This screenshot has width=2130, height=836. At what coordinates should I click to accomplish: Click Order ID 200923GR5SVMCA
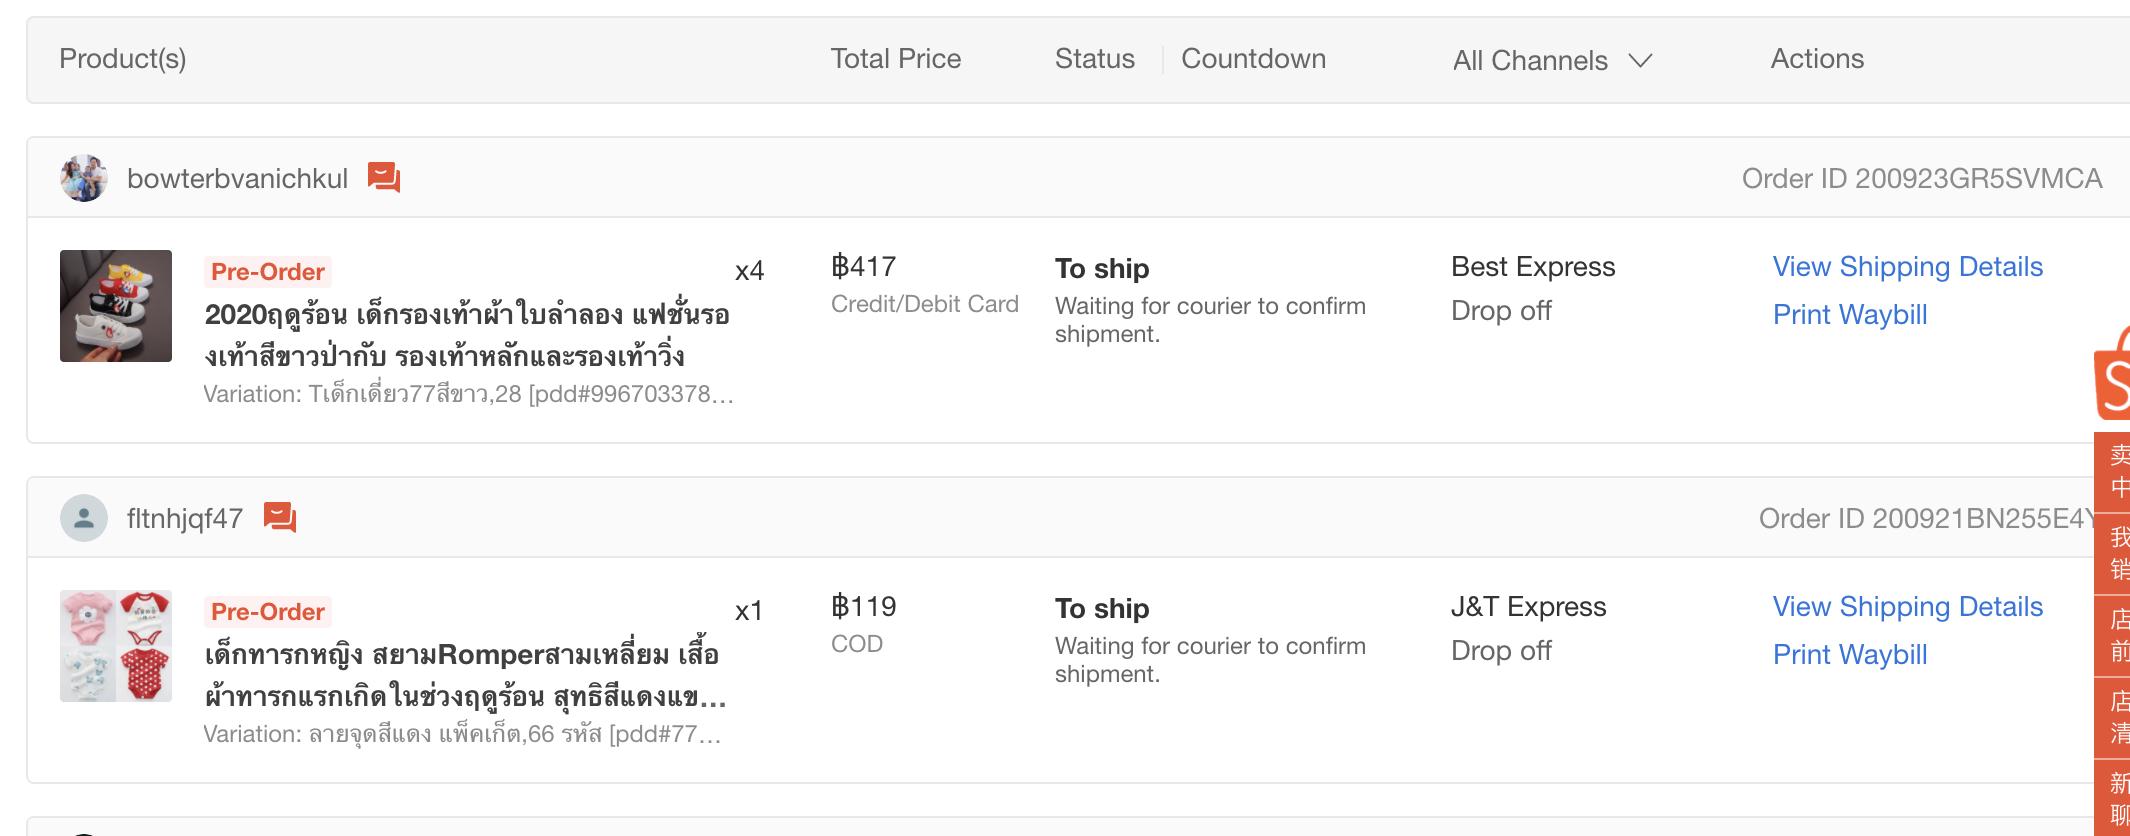1921,179
